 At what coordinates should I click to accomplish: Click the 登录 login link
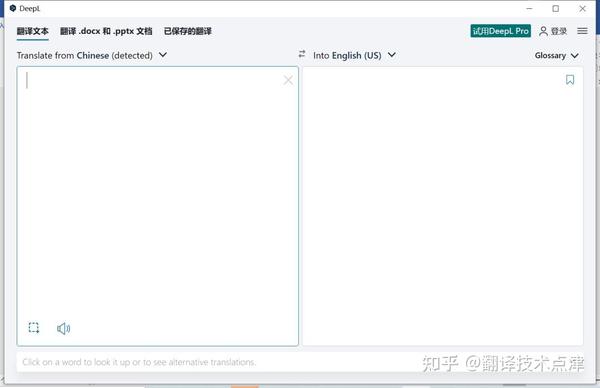(x=559, y=31)
